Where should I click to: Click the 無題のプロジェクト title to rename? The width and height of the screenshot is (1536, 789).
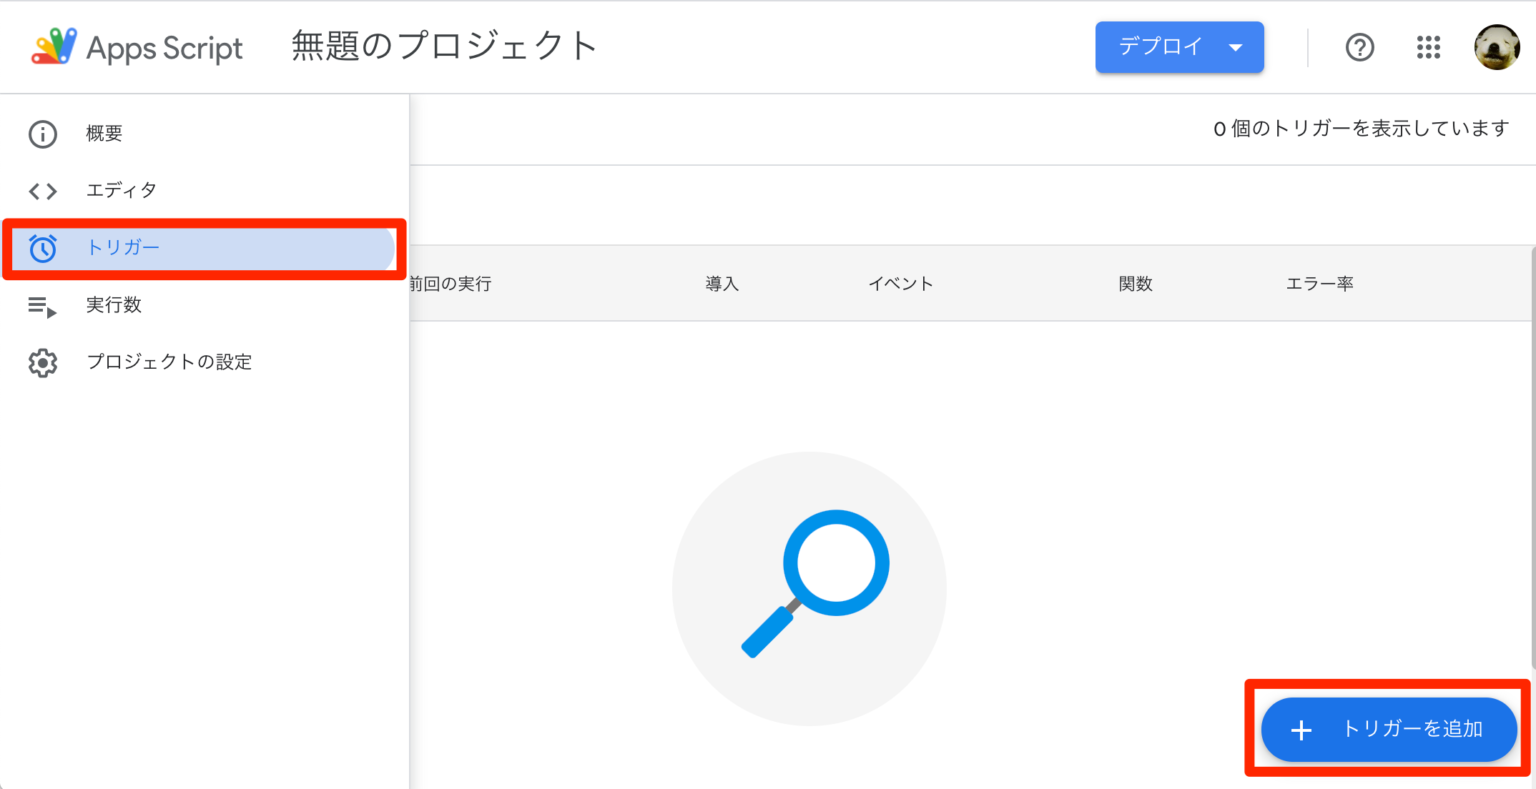tap(443, 46)
